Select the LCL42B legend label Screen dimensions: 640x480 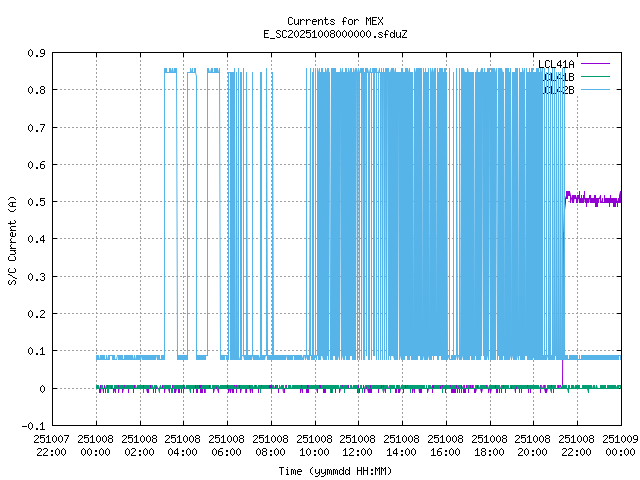click(556, 90)
